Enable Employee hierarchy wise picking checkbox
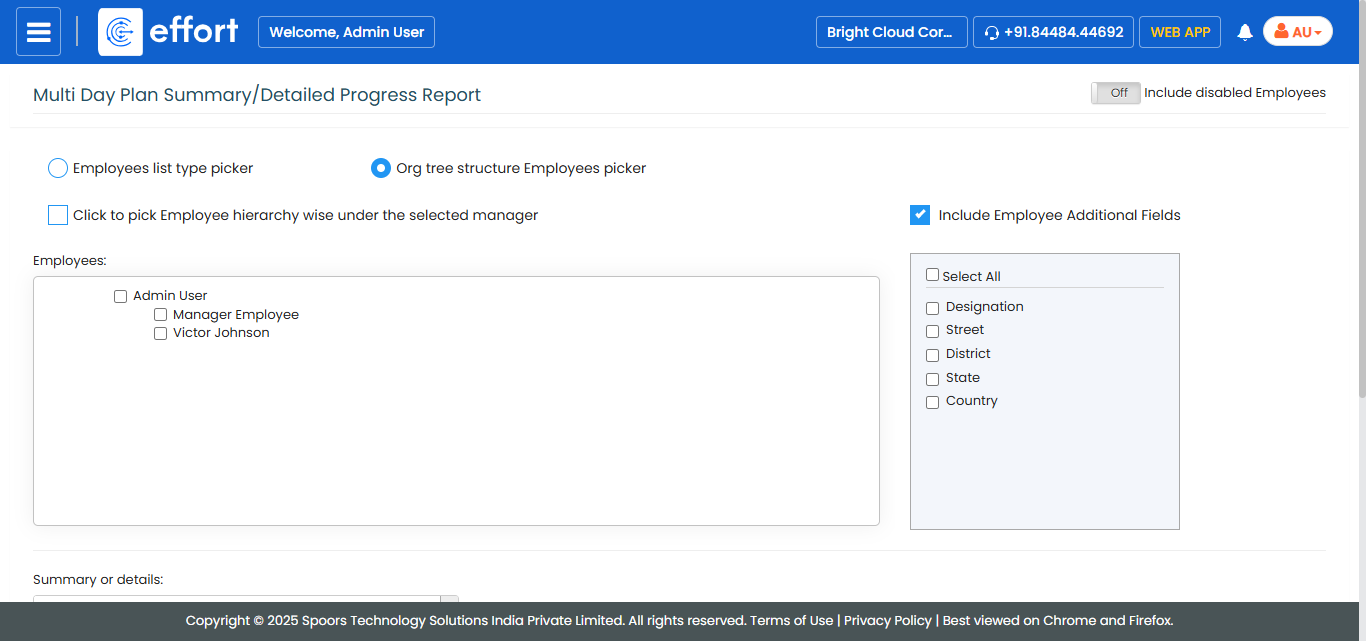 pyautogui.click(x=58, y=215)
